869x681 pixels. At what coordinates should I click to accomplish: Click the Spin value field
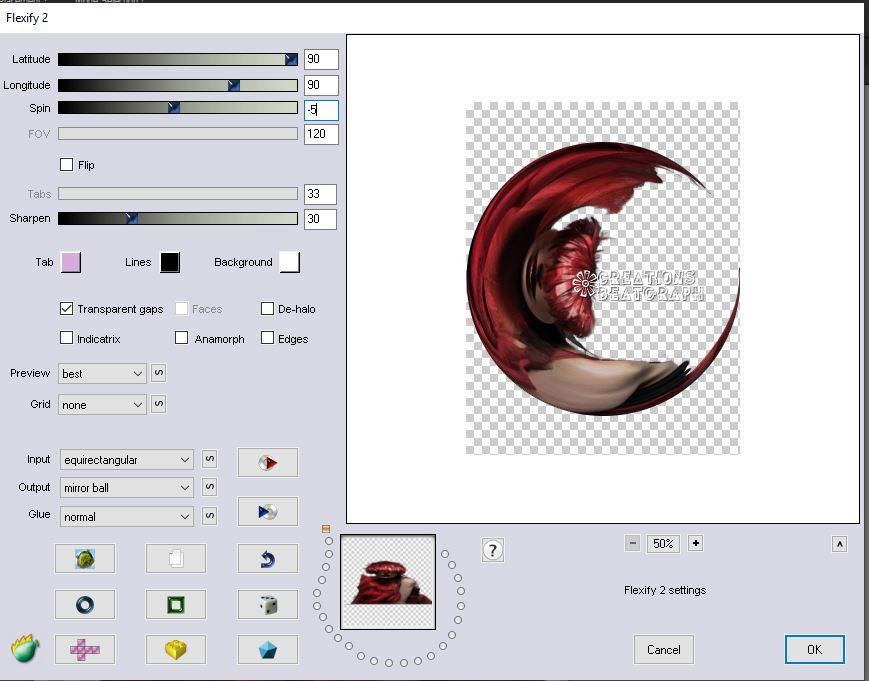tap(321, 110)
